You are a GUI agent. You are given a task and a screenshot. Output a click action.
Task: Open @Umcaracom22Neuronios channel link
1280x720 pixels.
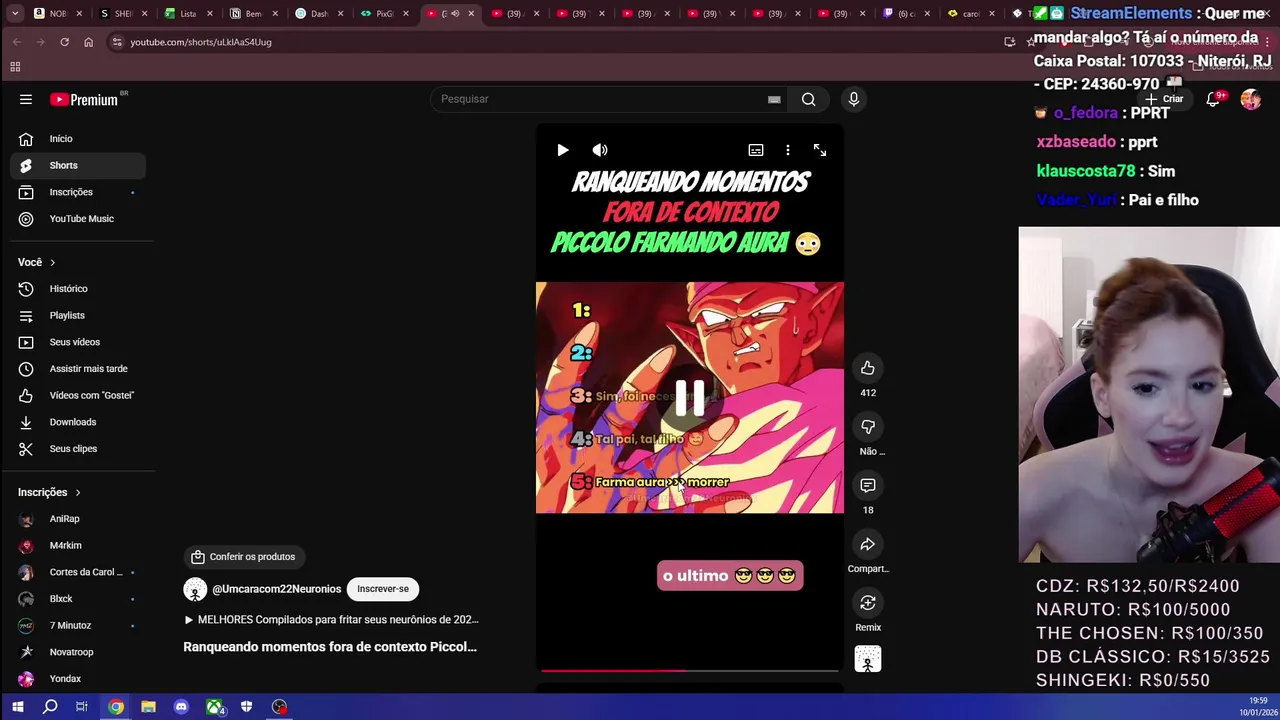coord(276,589)
